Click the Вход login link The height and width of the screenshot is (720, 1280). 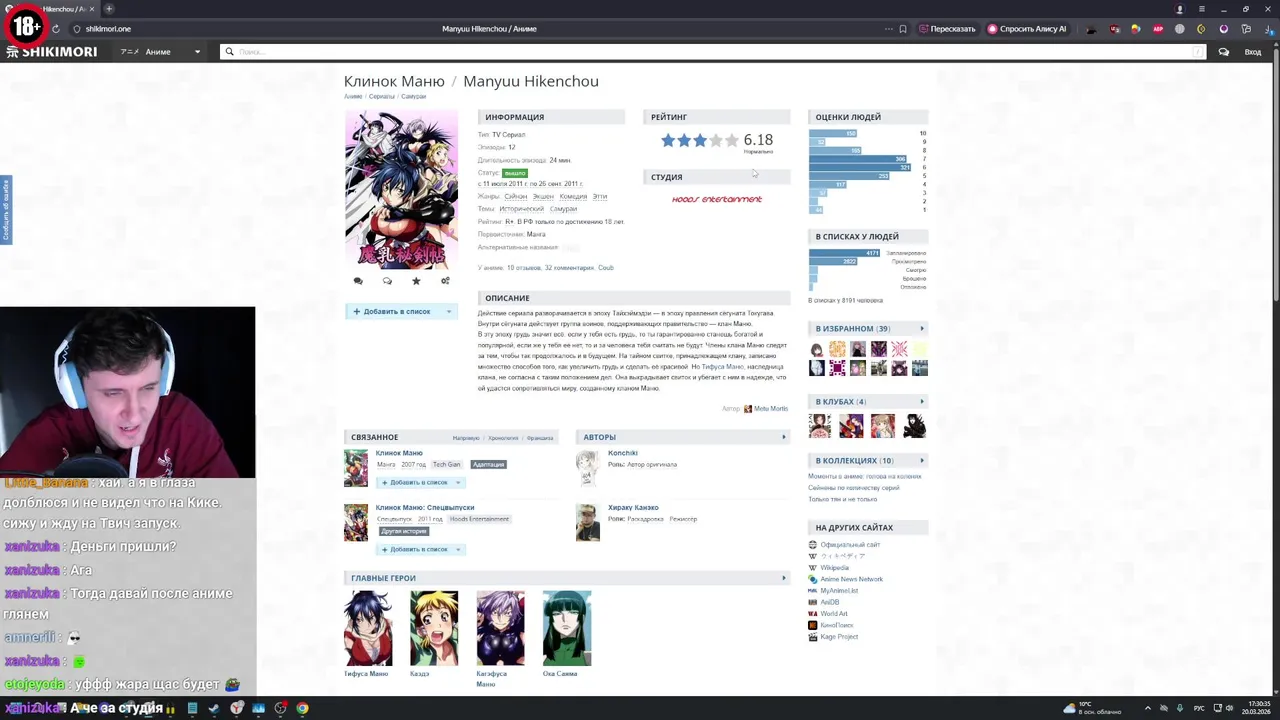click(1253, 52)
